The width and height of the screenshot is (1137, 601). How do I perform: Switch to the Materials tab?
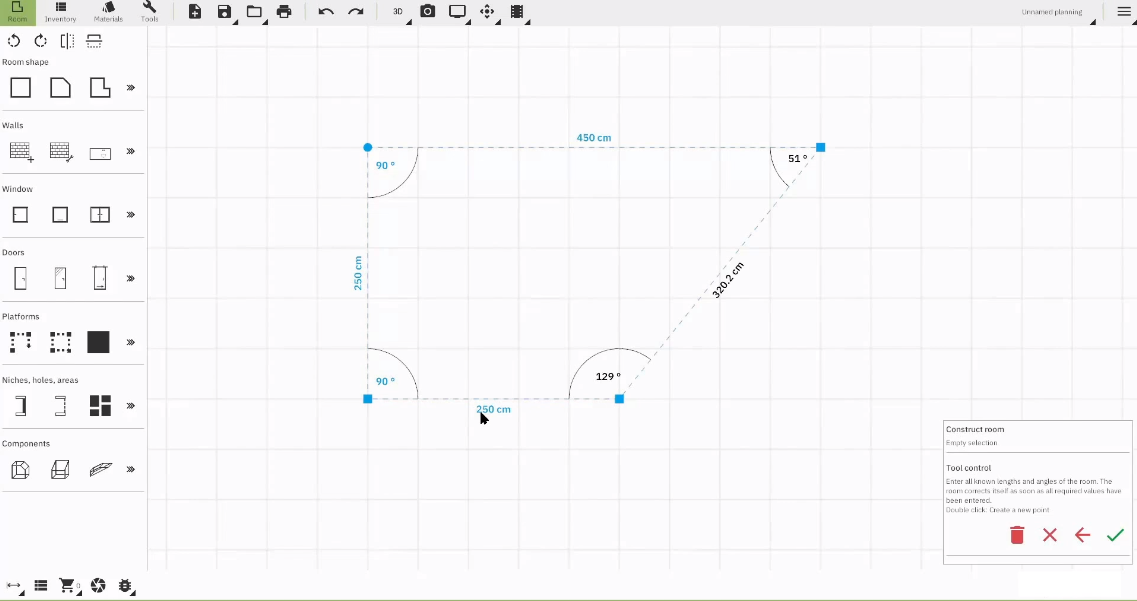point(107,12)
